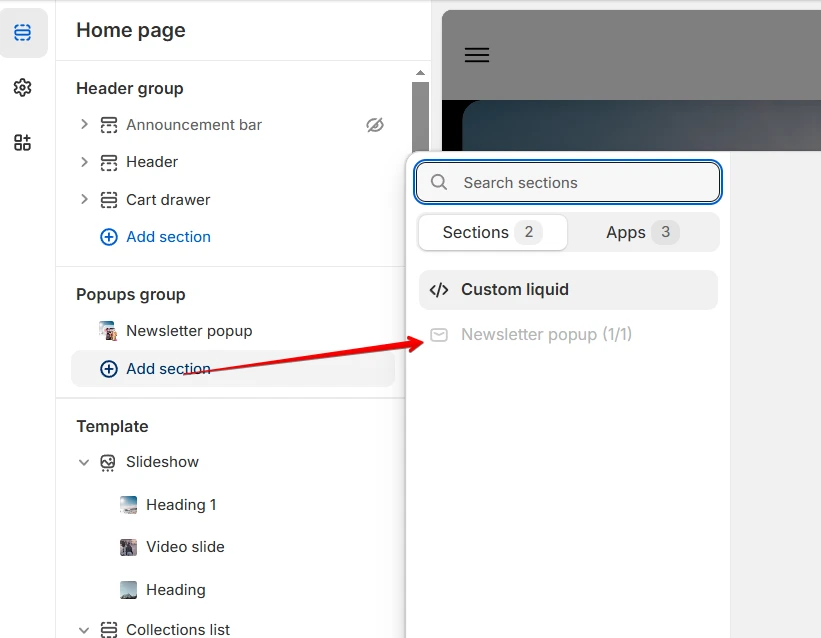Collapse the Slideshow section
The width and height of the screenshot is (821, 638).
84,463
